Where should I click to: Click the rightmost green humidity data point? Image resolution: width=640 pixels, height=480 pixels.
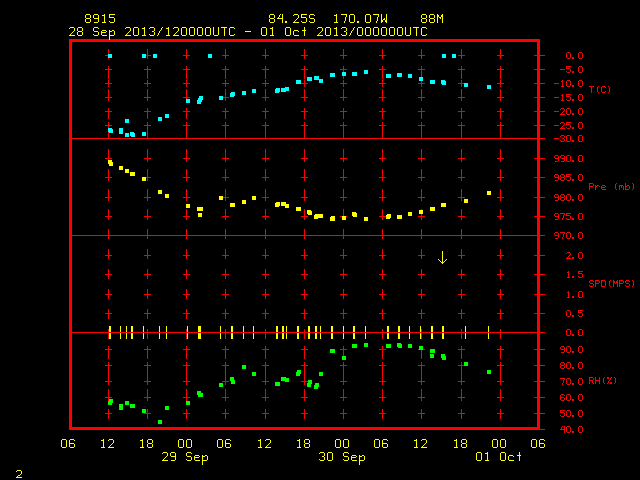pyautogui.click(x=489, y=372)
